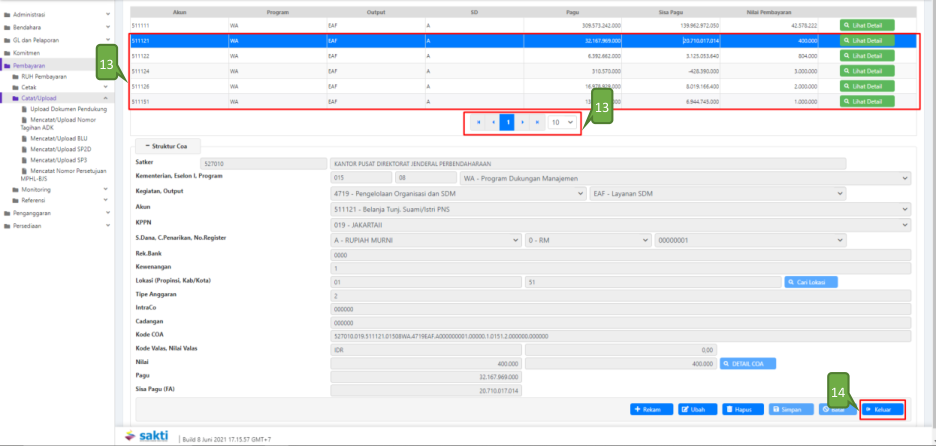Click Lihat Detail for akun 511122
Viewport: 936px width, 446px height.
867,56
